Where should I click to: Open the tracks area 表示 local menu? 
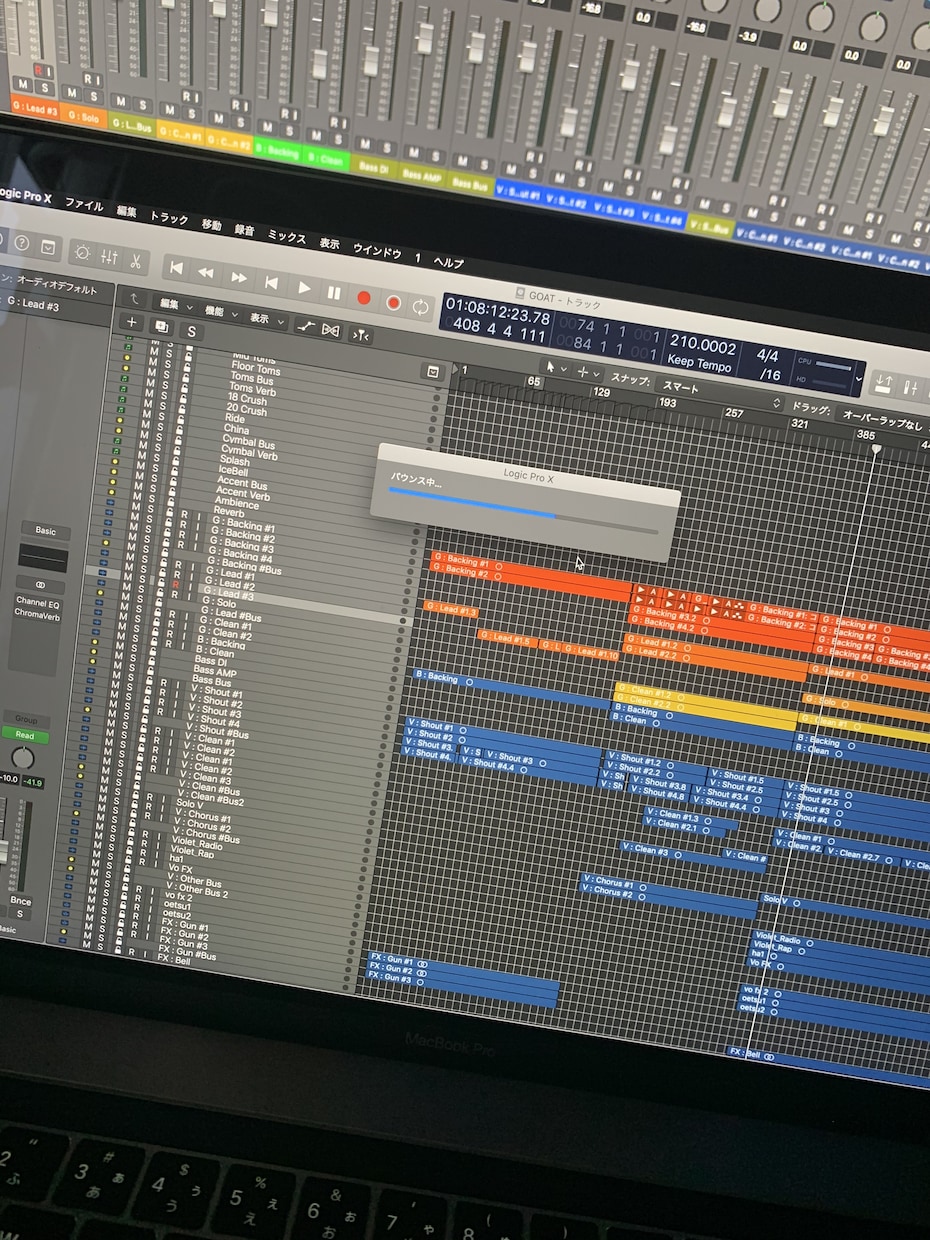coord(264,318)
